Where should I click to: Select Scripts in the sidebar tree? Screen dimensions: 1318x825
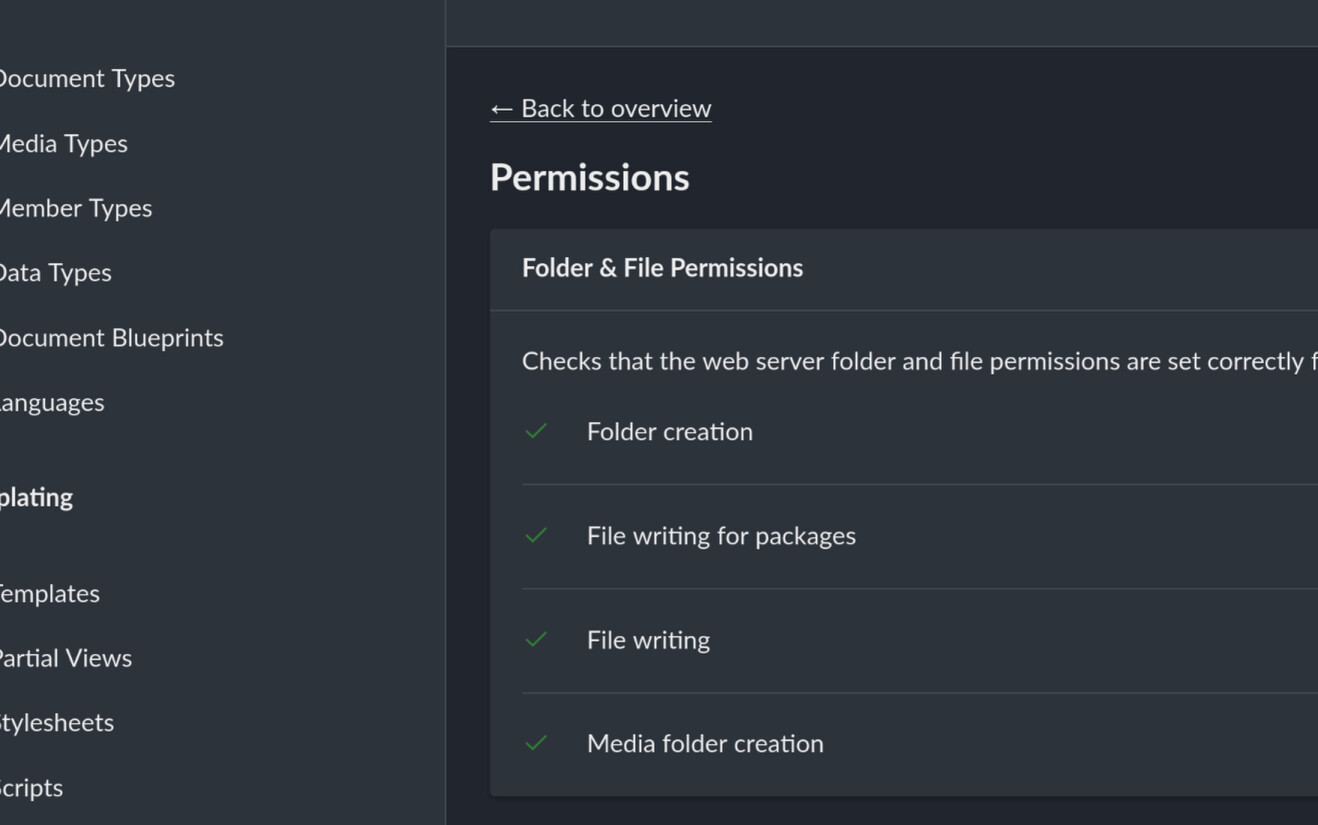point(31,787)
